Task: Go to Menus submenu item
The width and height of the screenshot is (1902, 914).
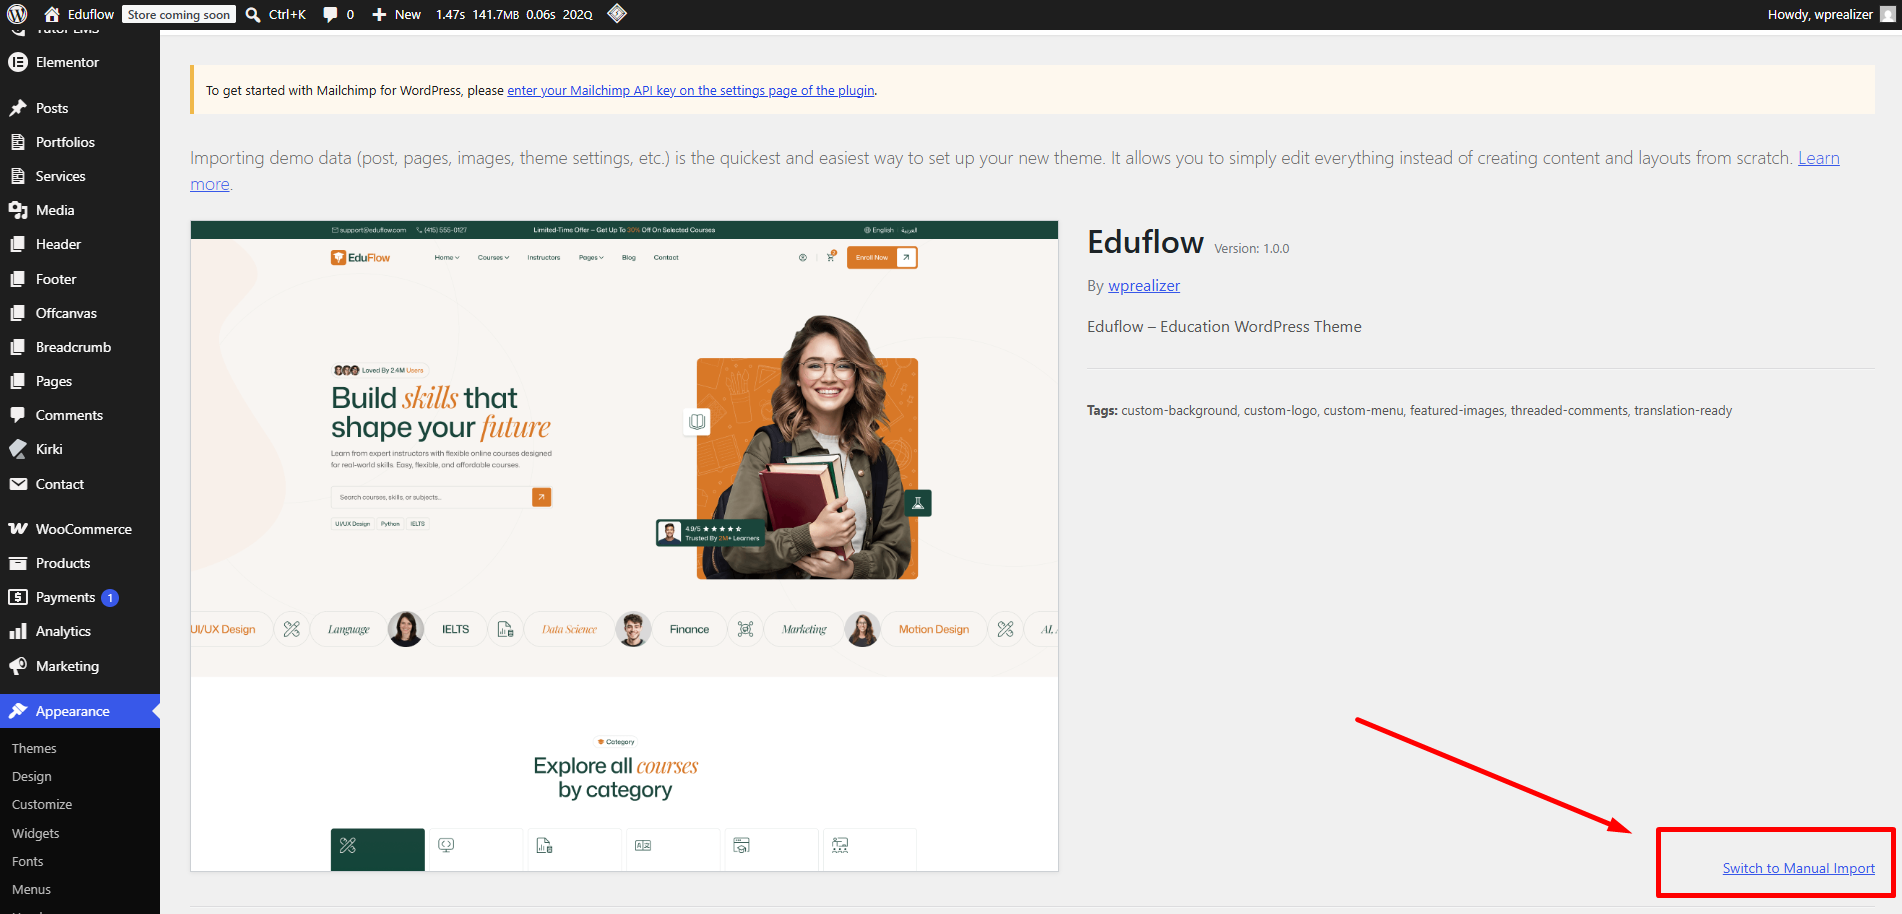Action: pos(32,889)
